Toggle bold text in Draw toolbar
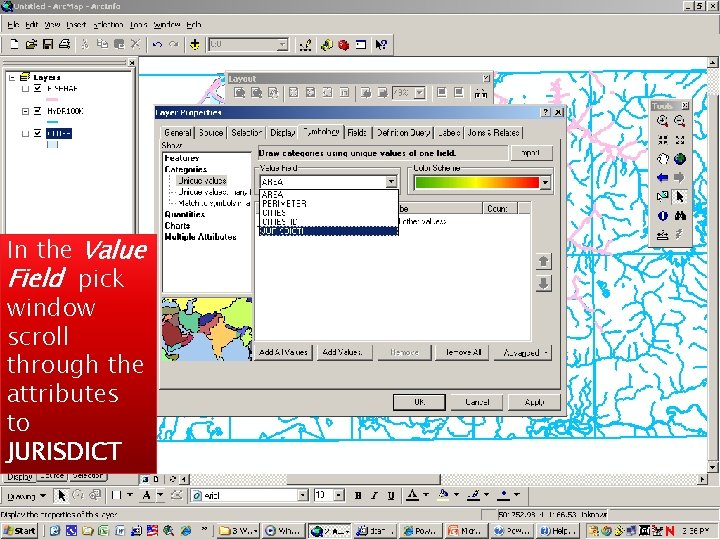Image resolution: width=720 pixels, height=540 pixels. pos(358,495)
